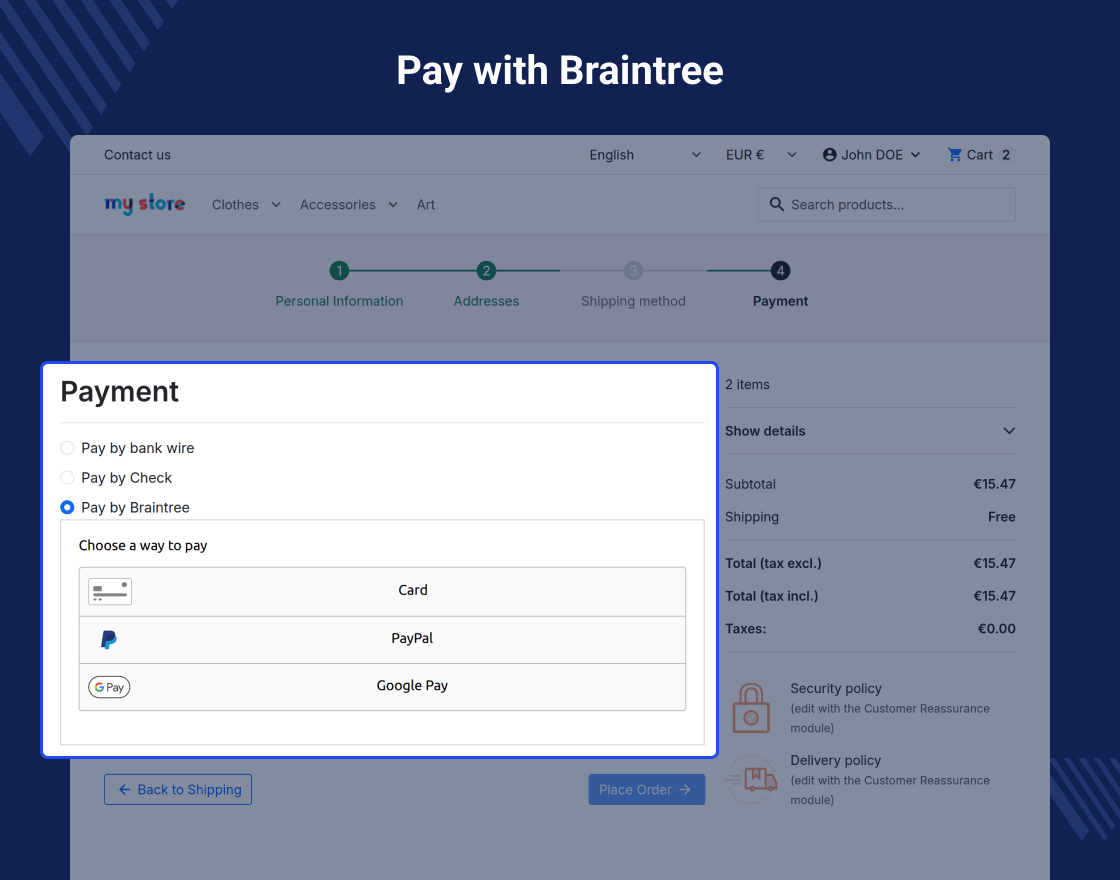The height and width of the screenshot is (880, 1120).
Task: Open the Art category
Action: [x=426, y=205]
